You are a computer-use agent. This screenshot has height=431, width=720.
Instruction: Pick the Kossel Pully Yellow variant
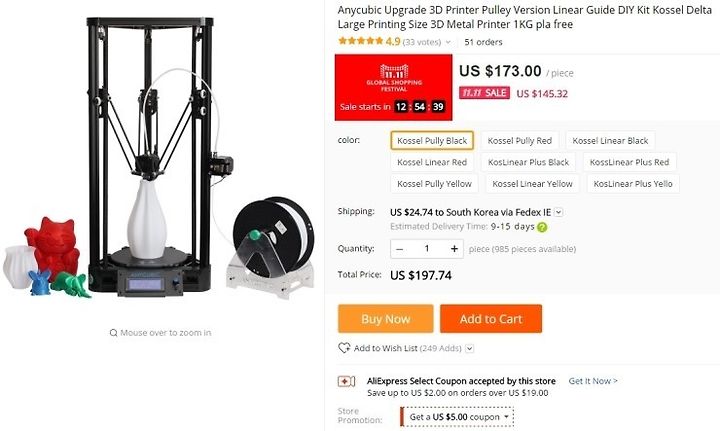coord(434,184)
